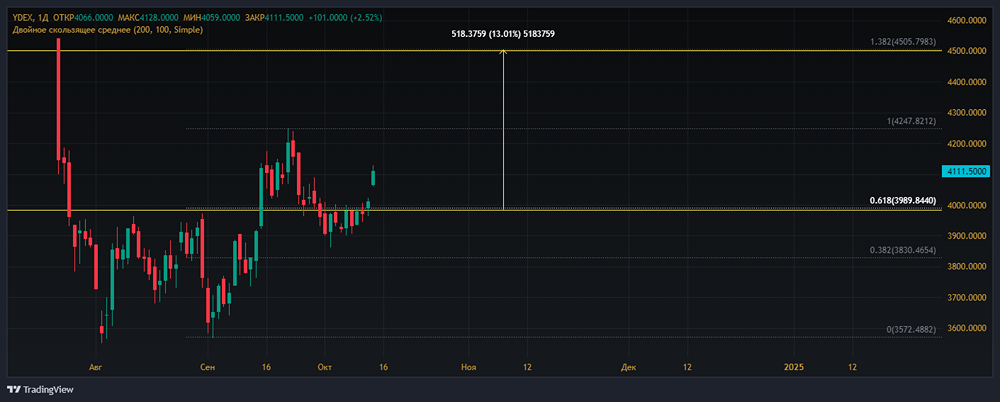
Task: Click the ОТКР 4066.0000 open value
Action: click(x=83, y=18)
